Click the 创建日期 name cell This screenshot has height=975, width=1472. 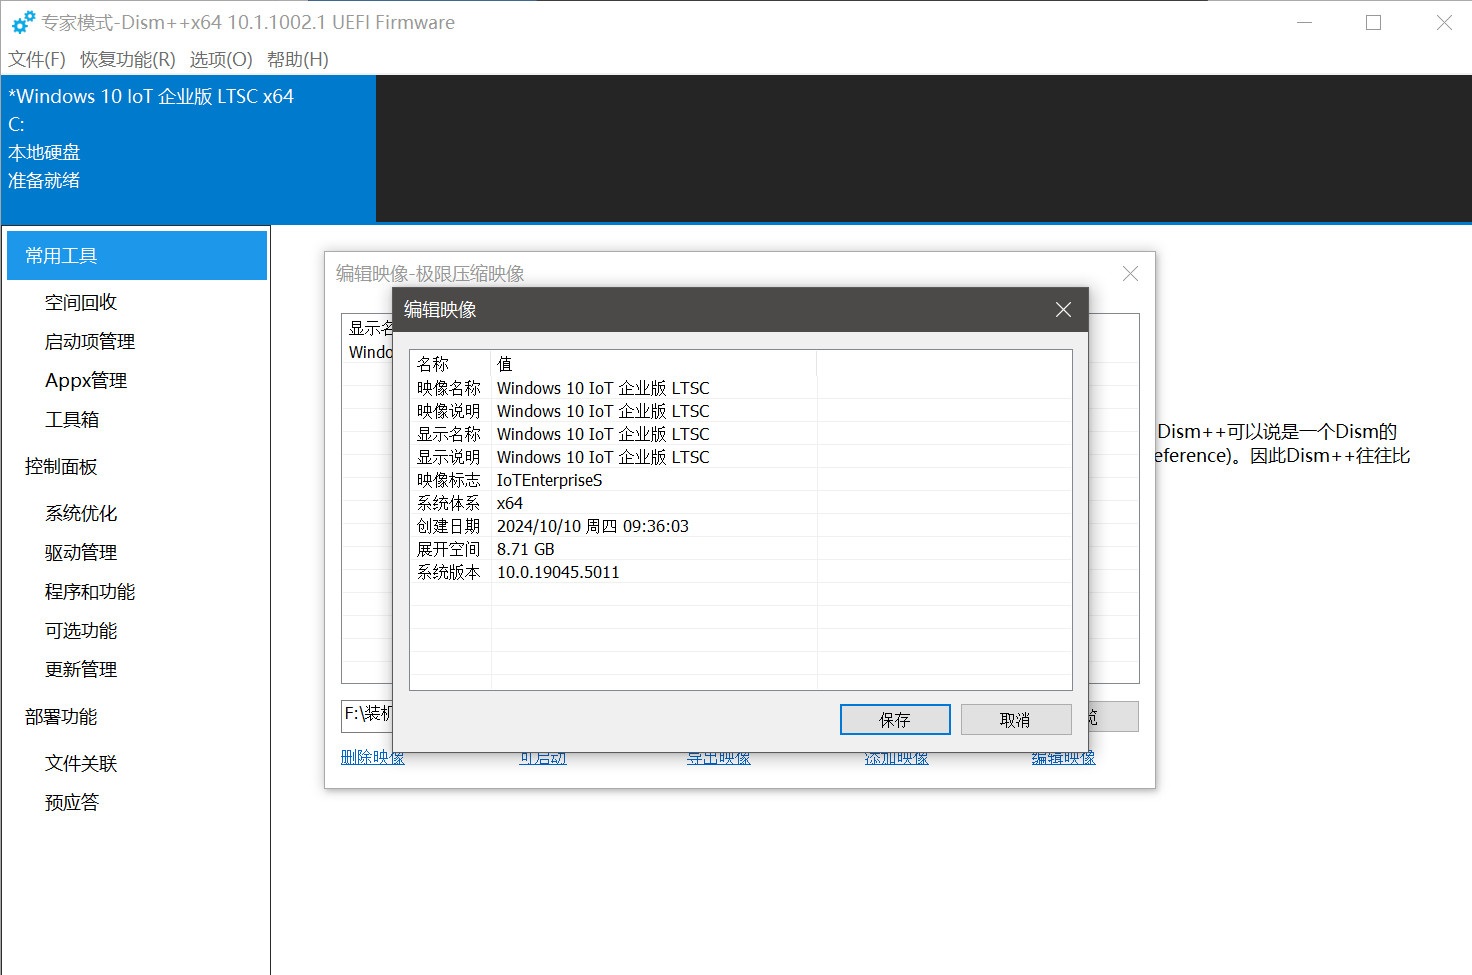pyautogui.click(x=449, y=526)
